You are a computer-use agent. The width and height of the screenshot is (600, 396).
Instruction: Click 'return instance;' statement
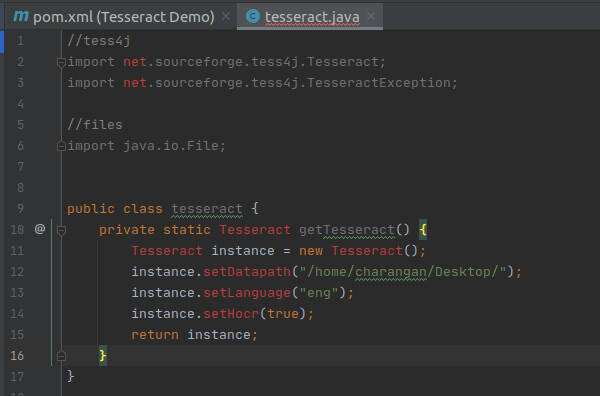pyautogui.click(x=195, y=335)
